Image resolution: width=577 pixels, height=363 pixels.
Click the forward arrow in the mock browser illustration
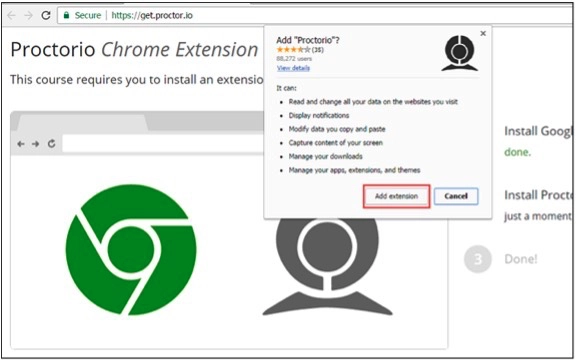pyautogui.click(x=35, y=144)
